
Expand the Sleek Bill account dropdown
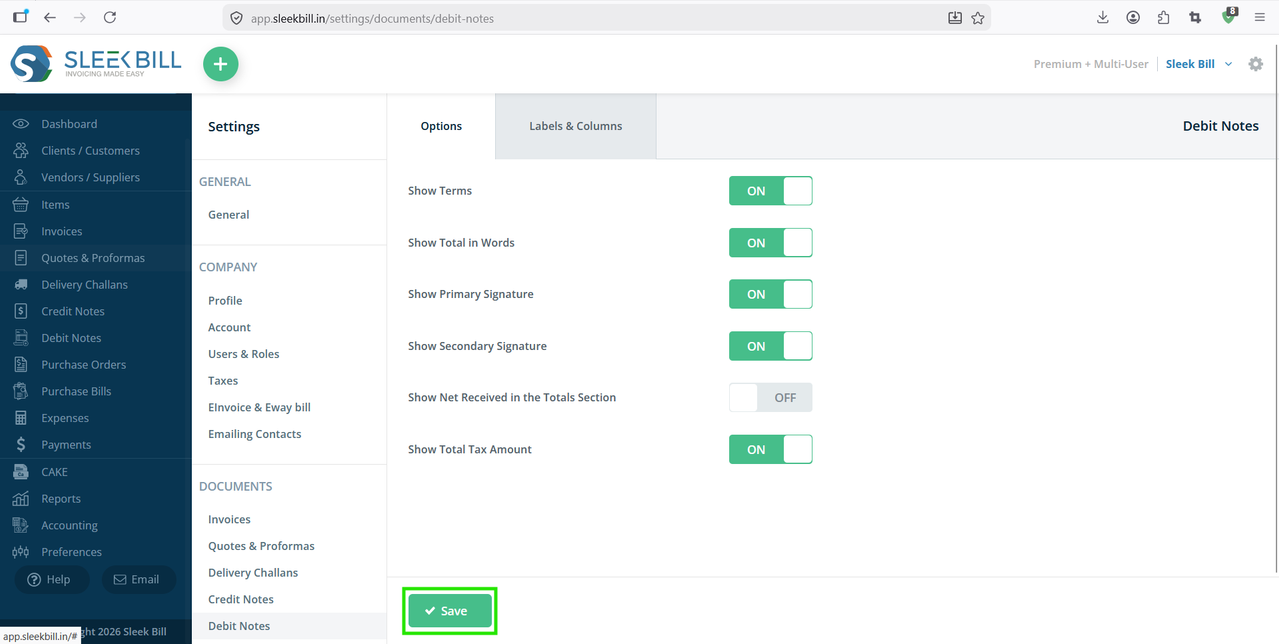(1199, 64)
